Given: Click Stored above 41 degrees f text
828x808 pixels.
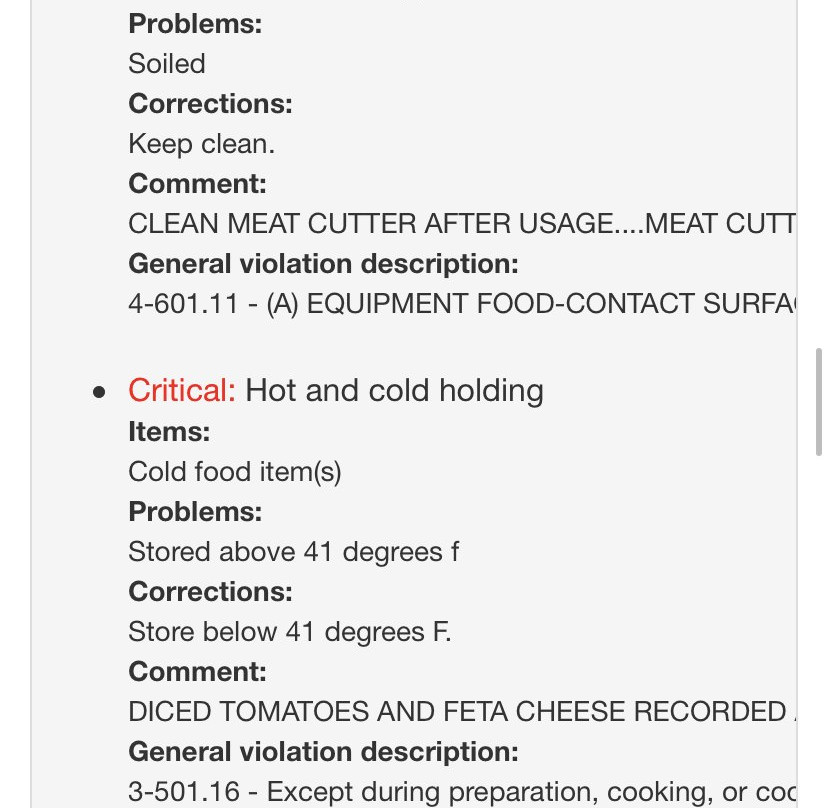Looking at the screenshot, I should [x=294, y=552].
